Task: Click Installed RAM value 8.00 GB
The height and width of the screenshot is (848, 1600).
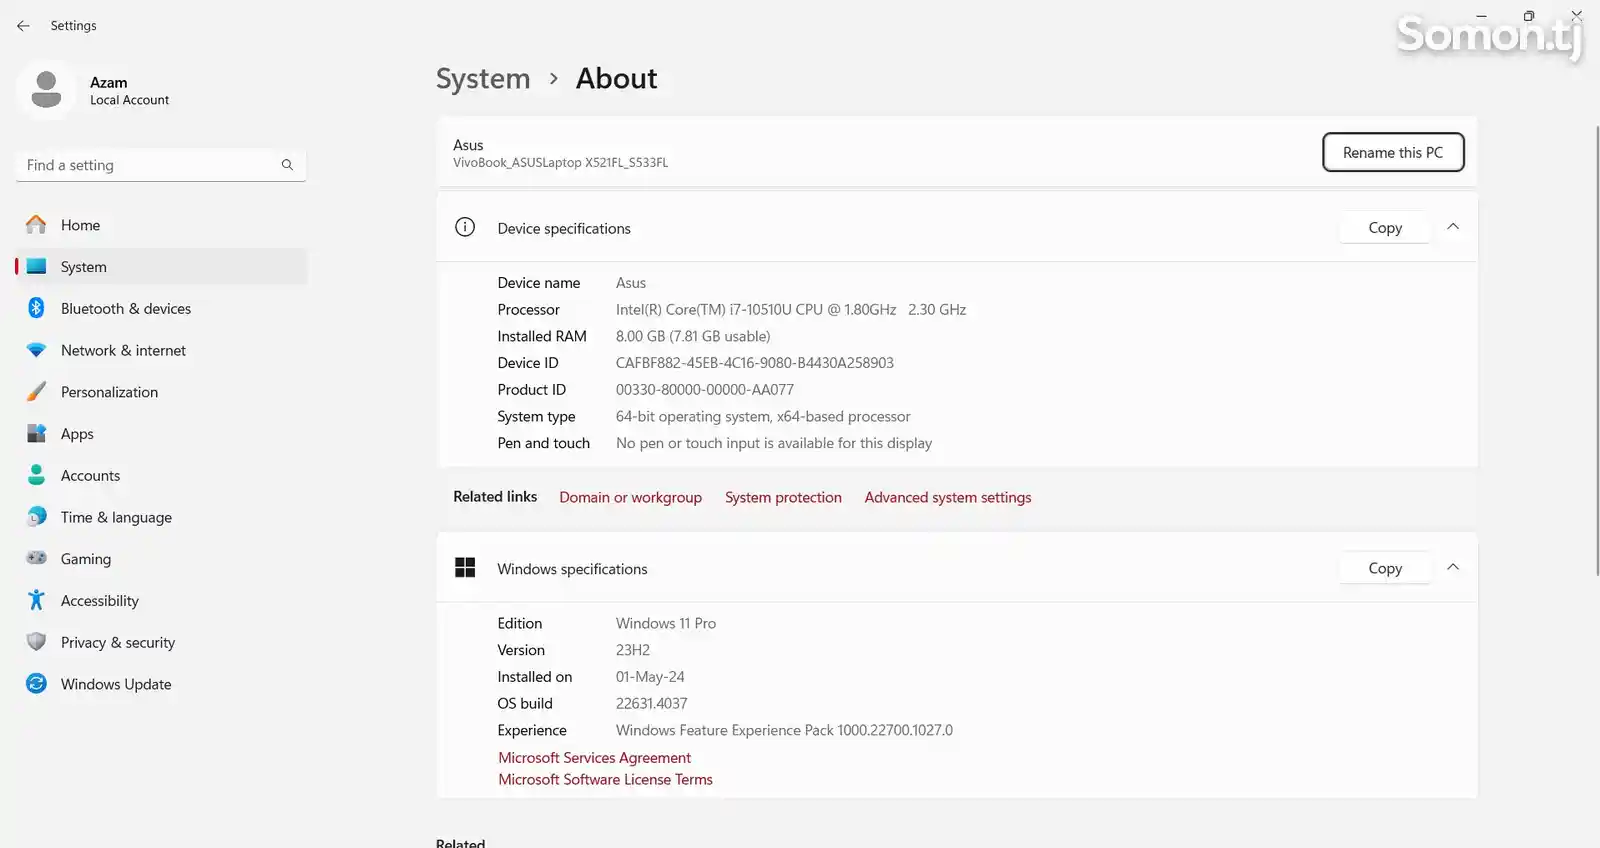Action: point(693,336)
